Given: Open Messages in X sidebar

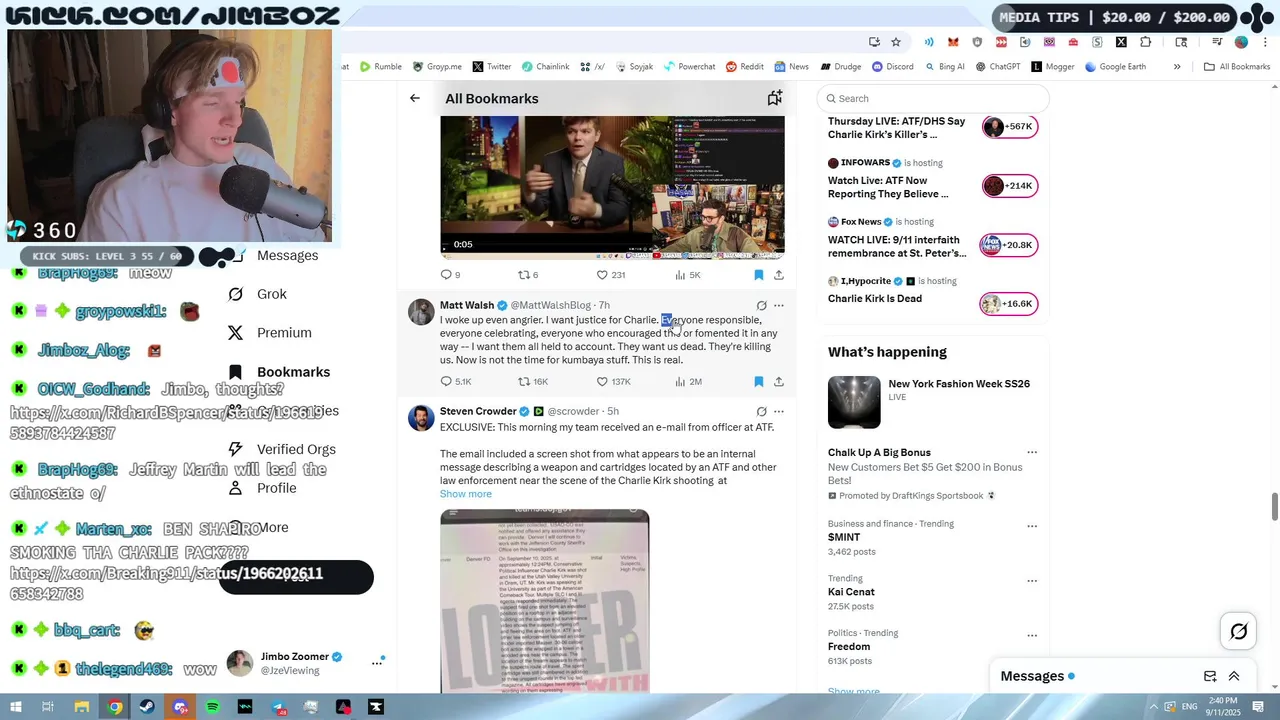Looking at the screenshot, I should [x=287, y=255].
